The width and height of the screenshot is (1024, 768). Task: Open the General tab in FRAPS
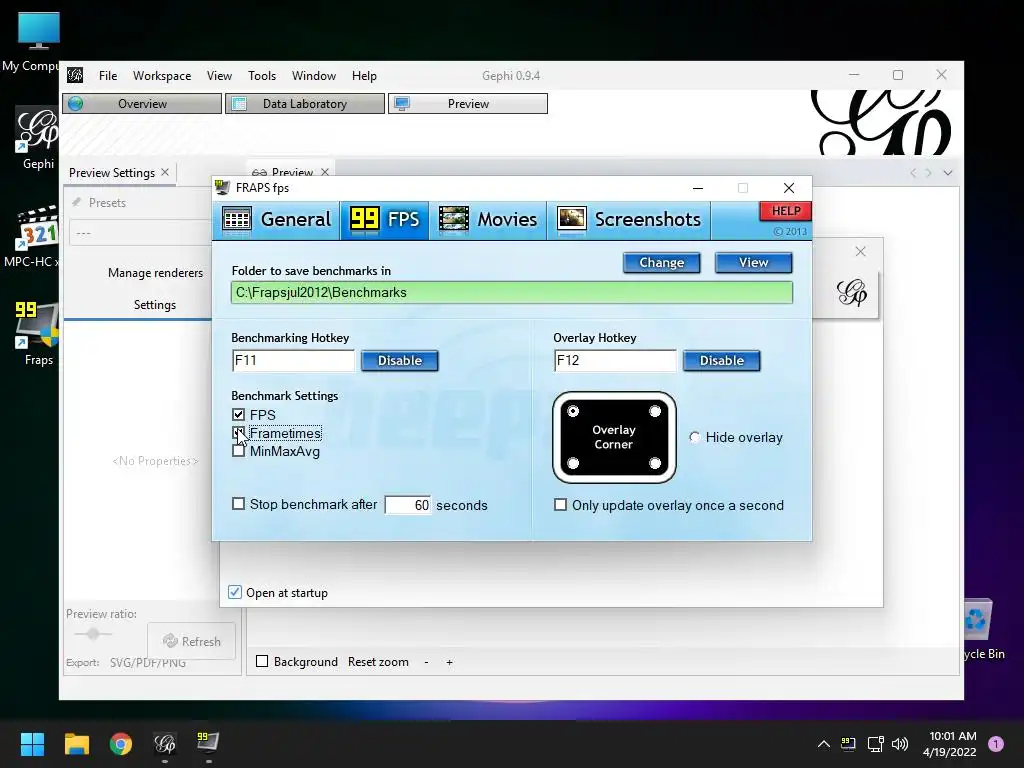click(276, 219)
